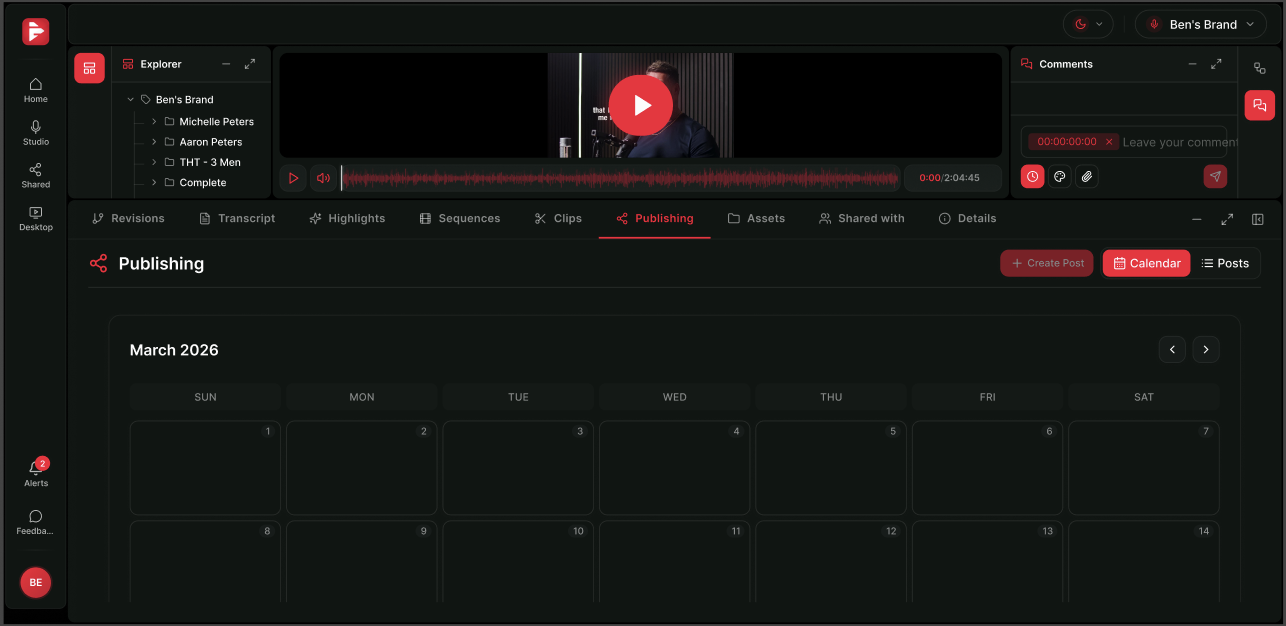The width and height of the screenshot is (1286, 626).
Task: Click the red grid icon beside the Explorer panel
Action: 89,68
